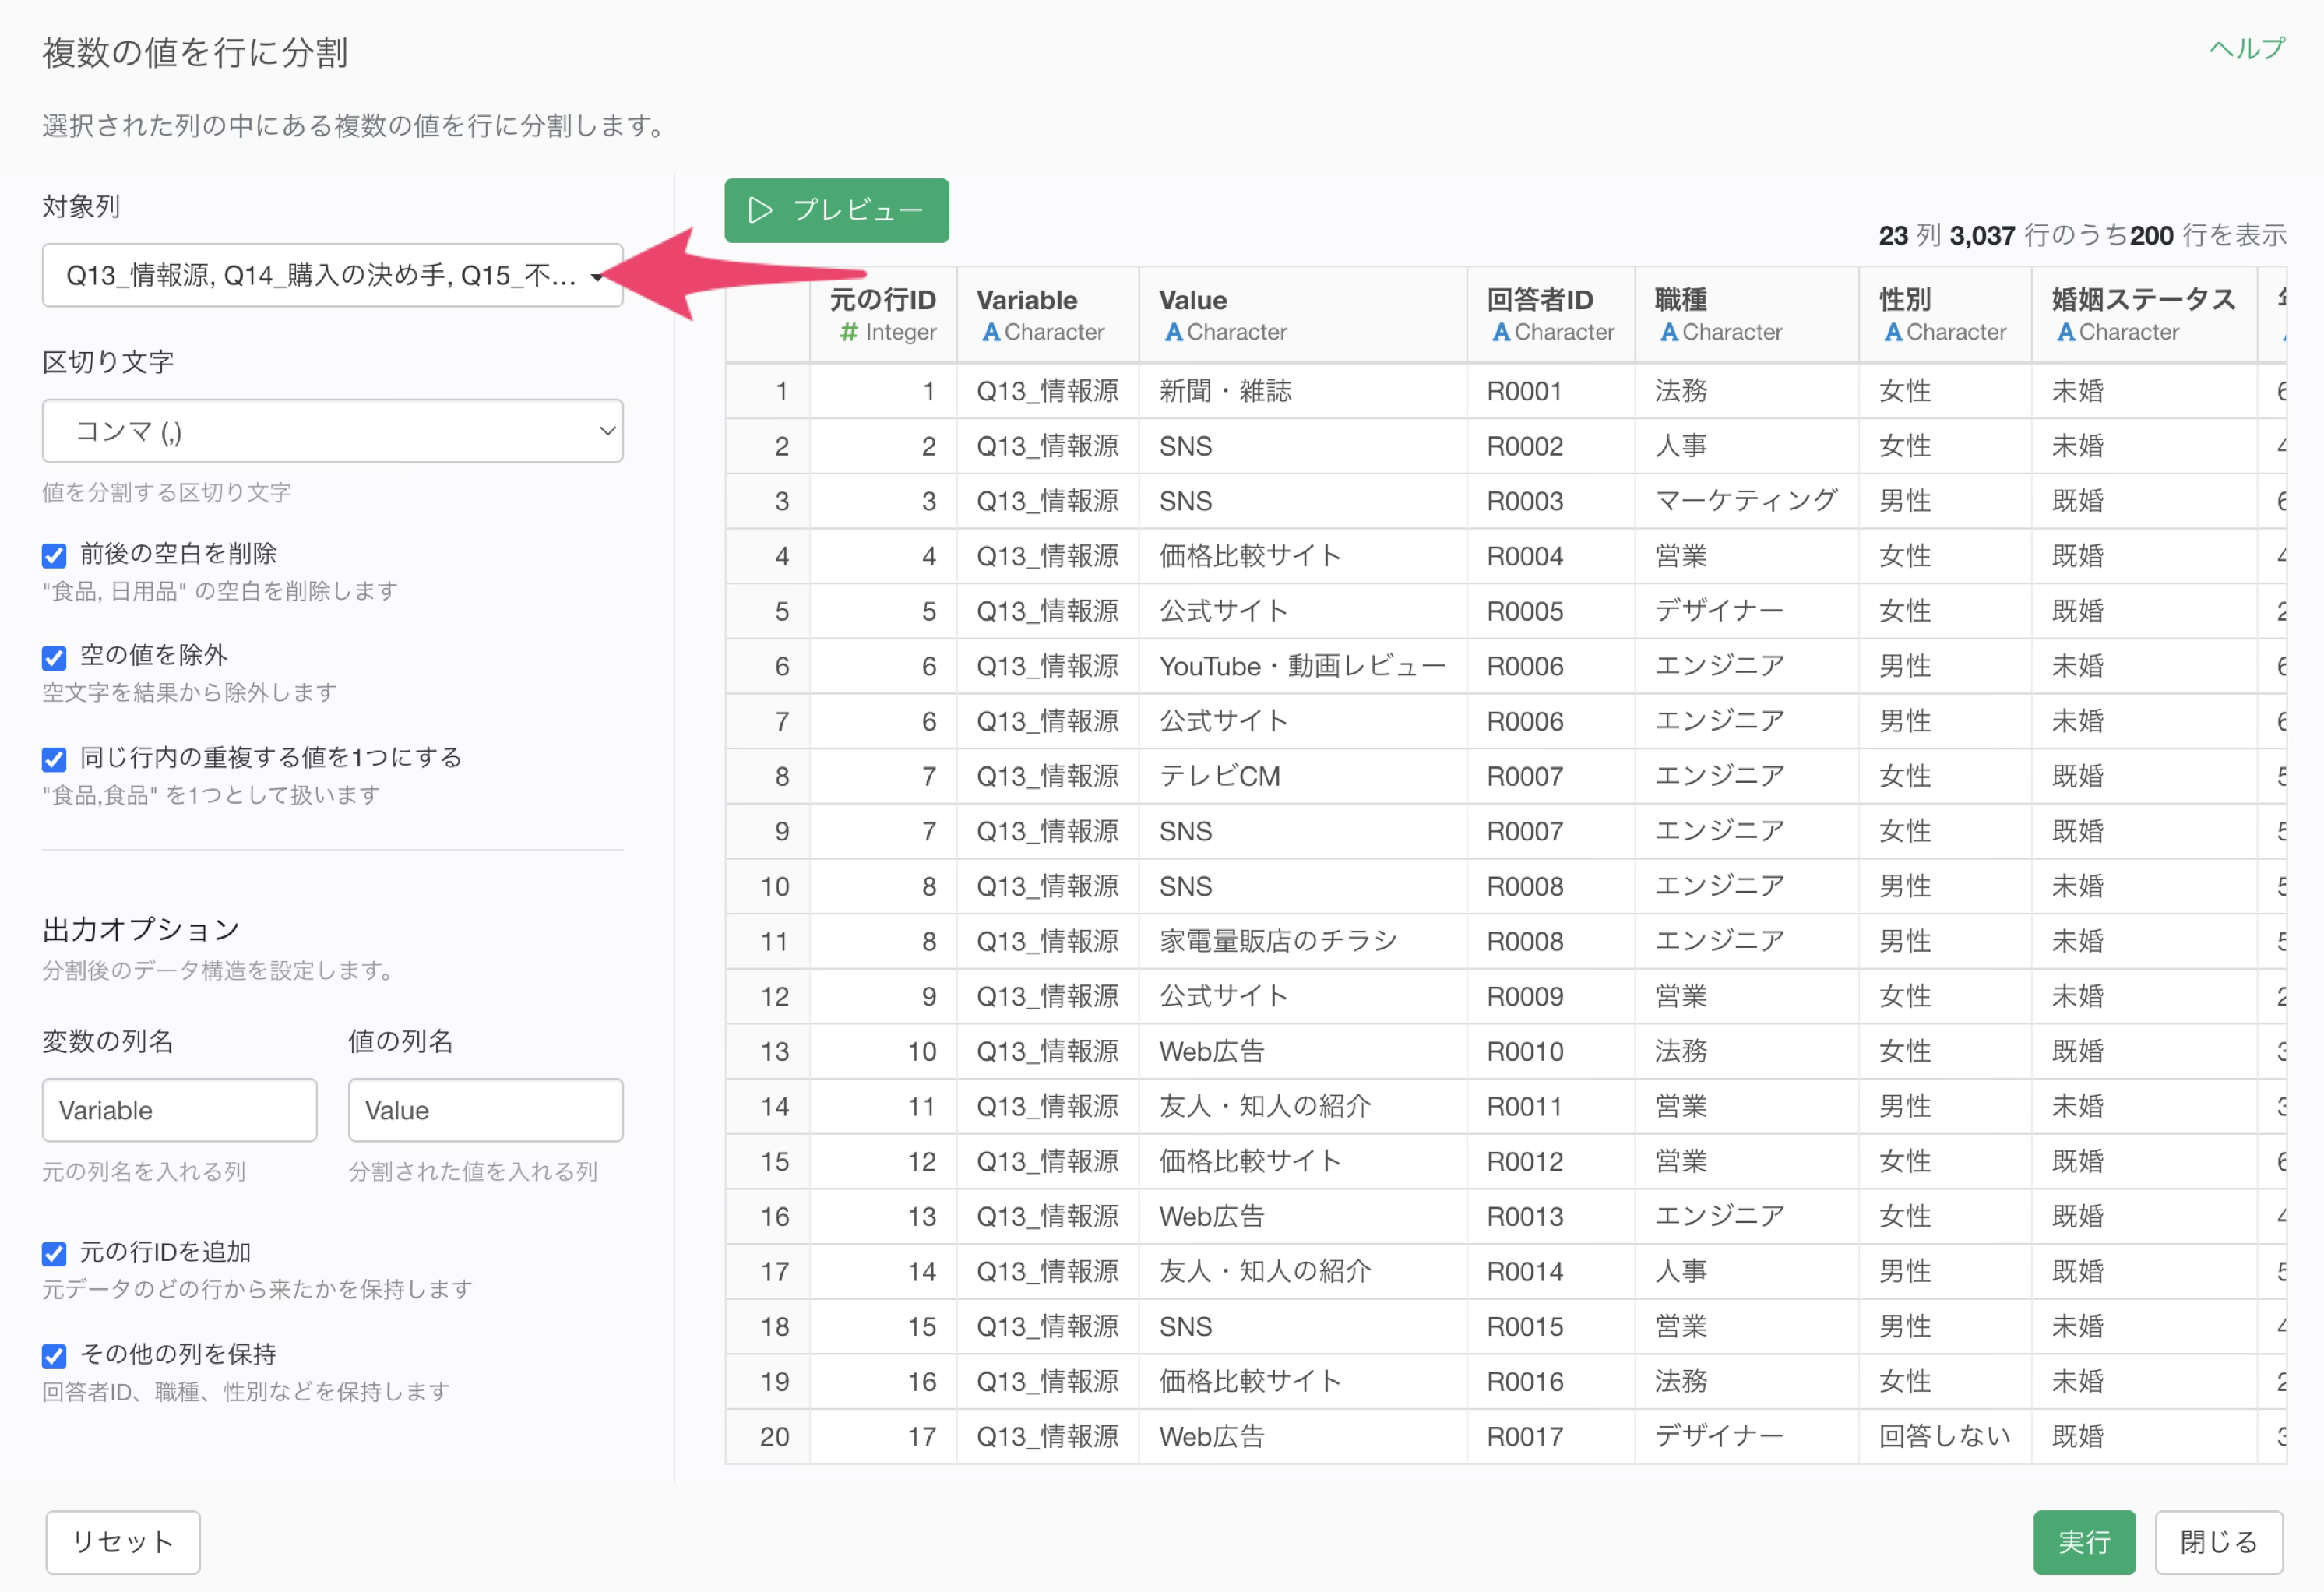Image resolution: width=2324 pixels, height=1592 pixels.
Task: Click the cell 家電量販店のチラシ
Action: [x=1303, y=941]
